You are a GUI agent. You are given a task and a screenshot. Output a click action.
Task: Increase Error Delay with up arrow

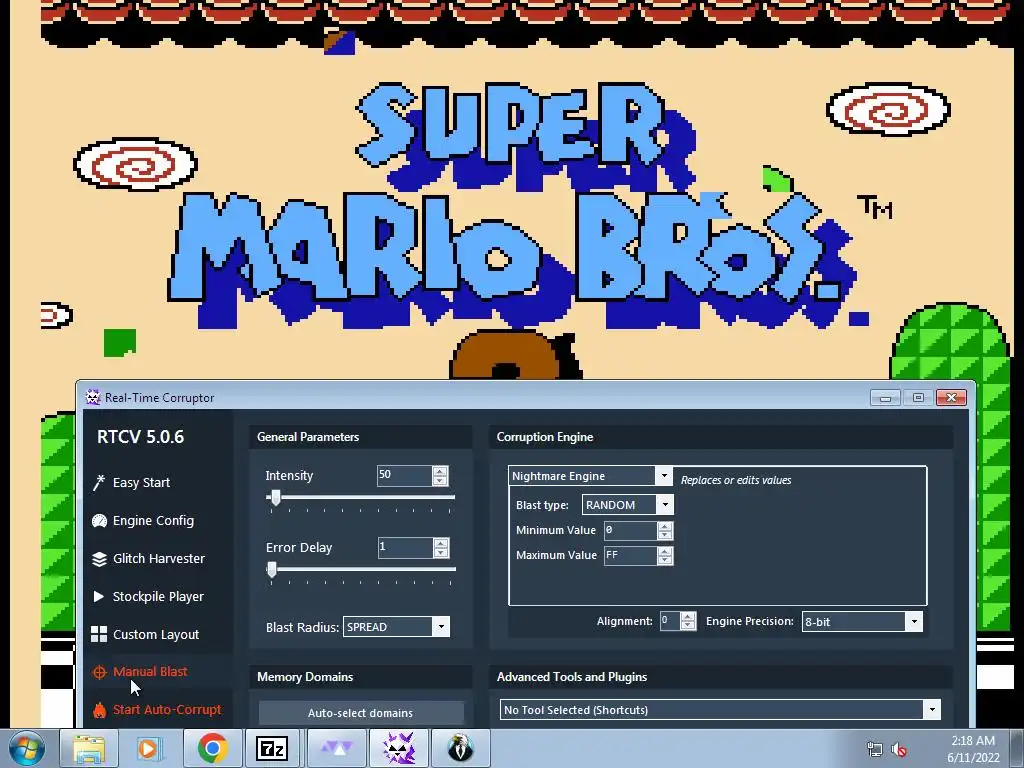tap(441, 543)
